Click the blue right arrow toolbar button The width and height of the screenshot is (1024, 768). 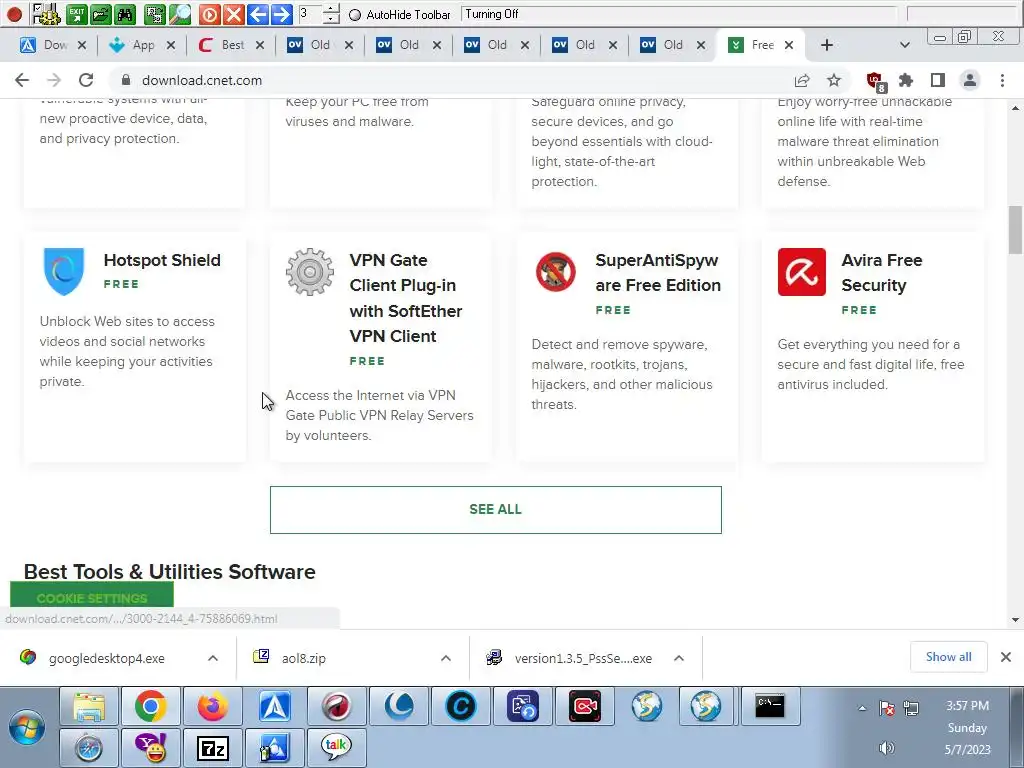pos(281,14)
